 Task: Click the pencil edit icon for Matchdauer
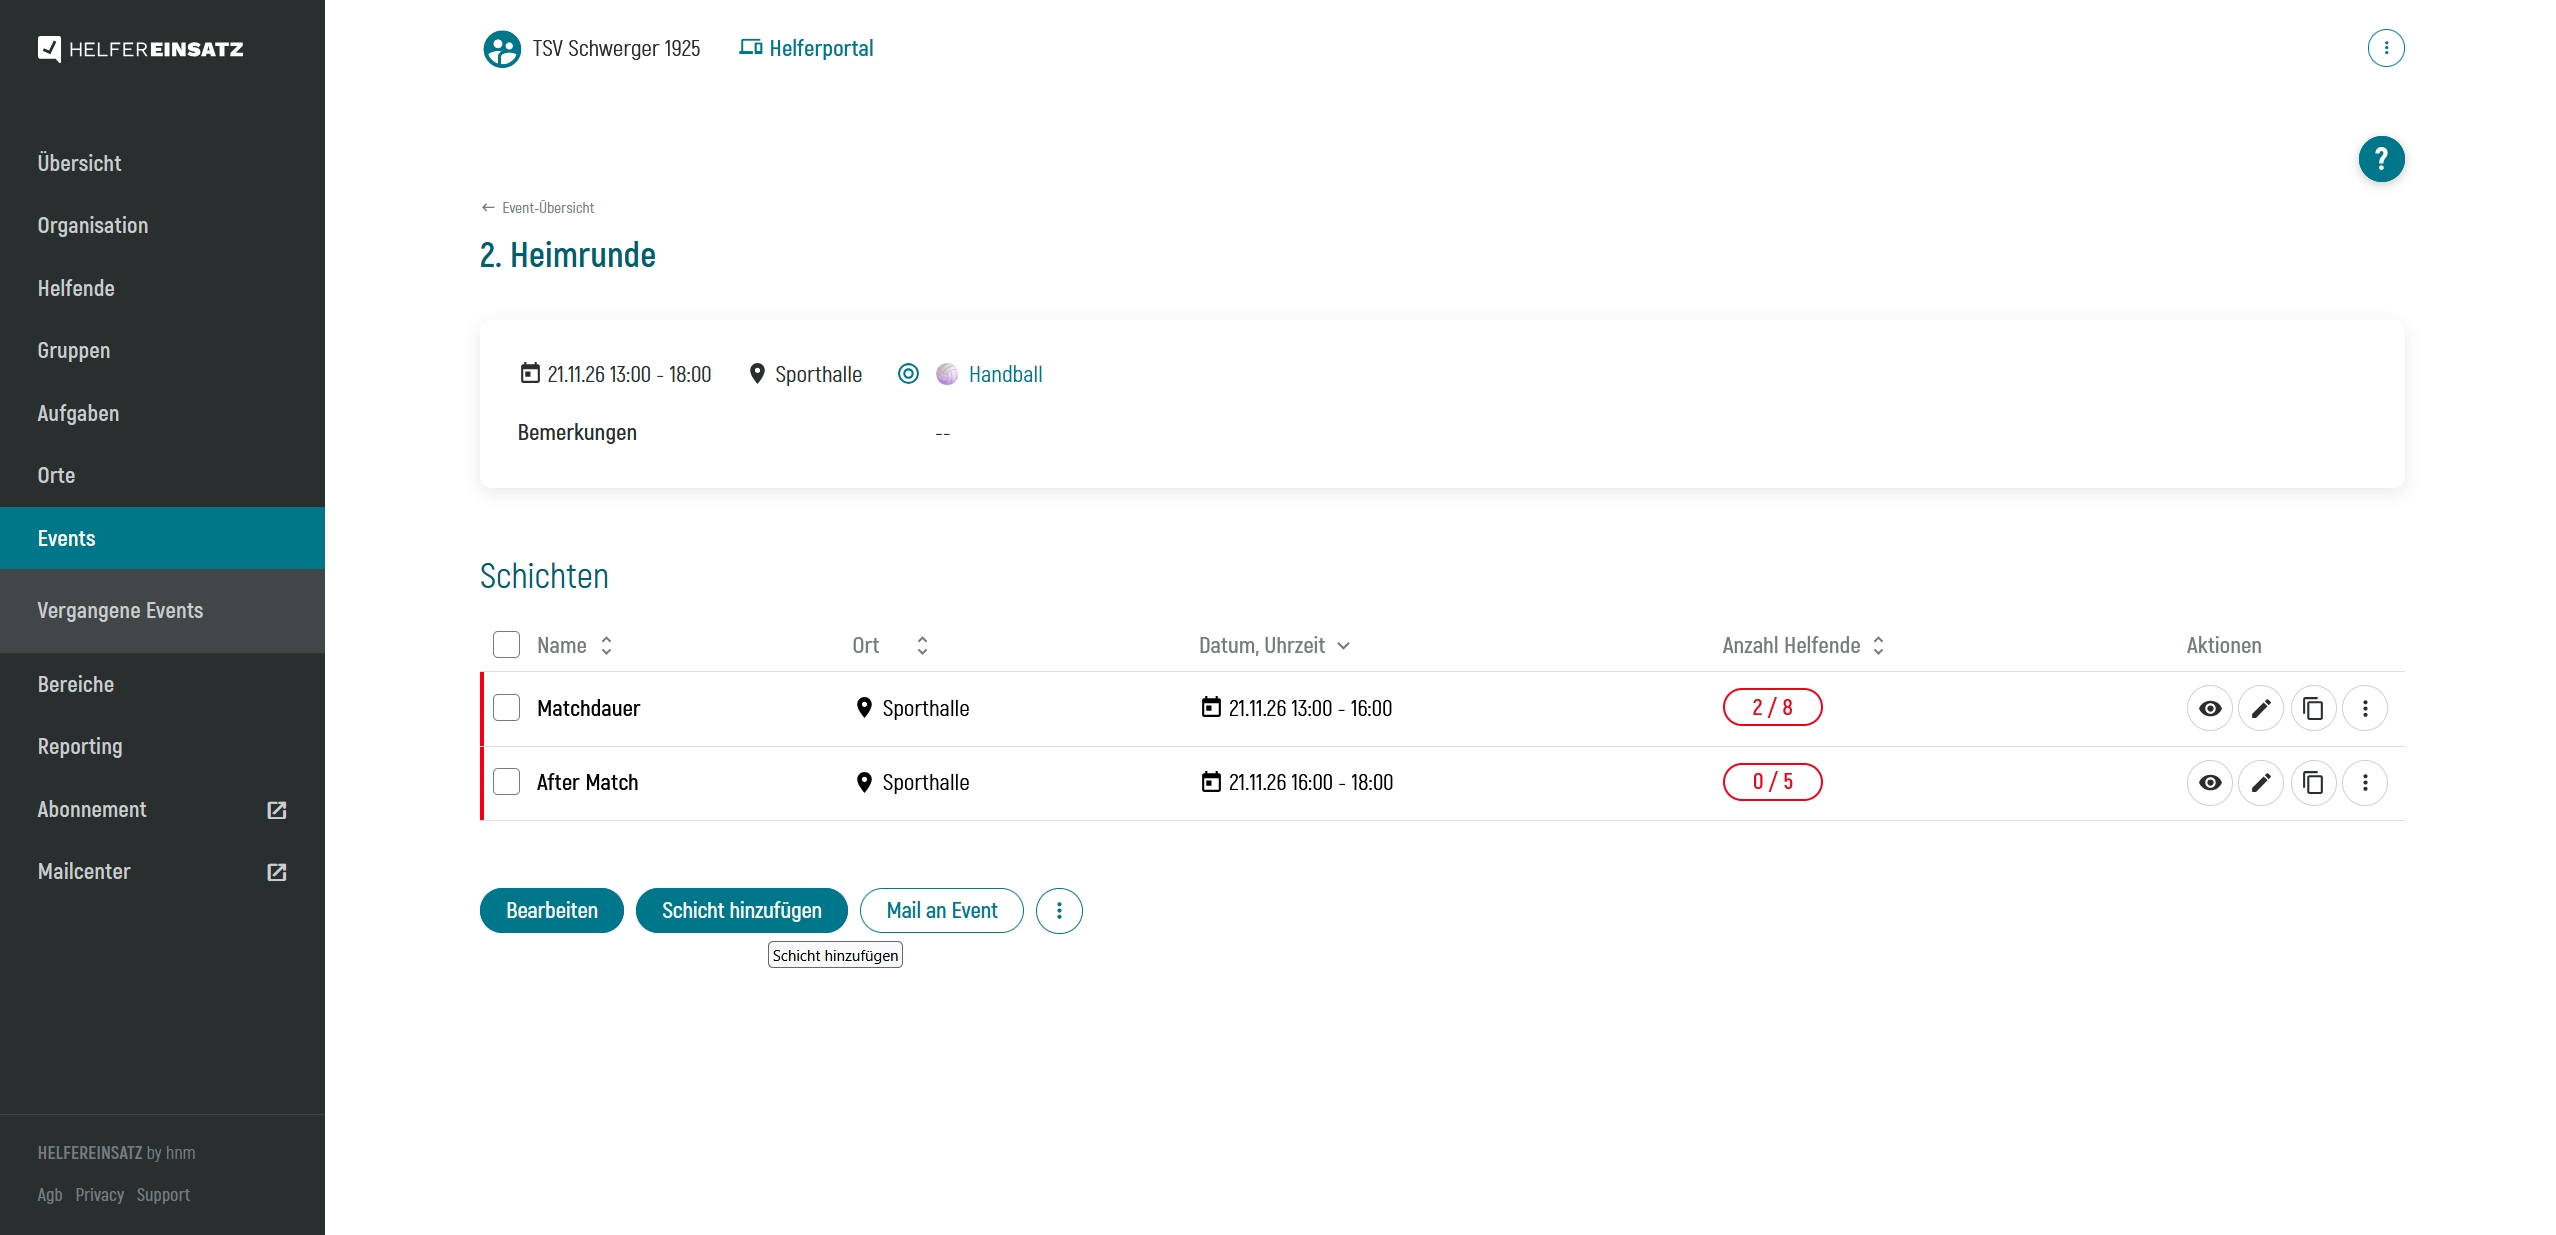click(x=2260, y=708)
